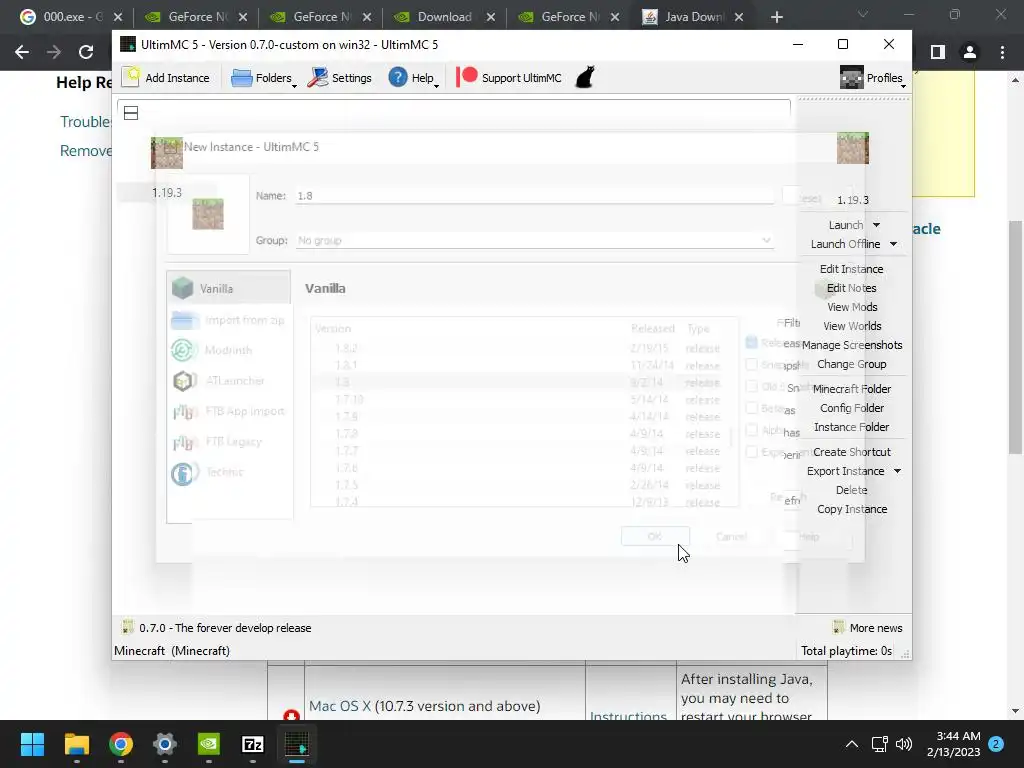Screen dimensions: 1024x768
Task: Open the Folders toolbar button
Action: (263, 78)
